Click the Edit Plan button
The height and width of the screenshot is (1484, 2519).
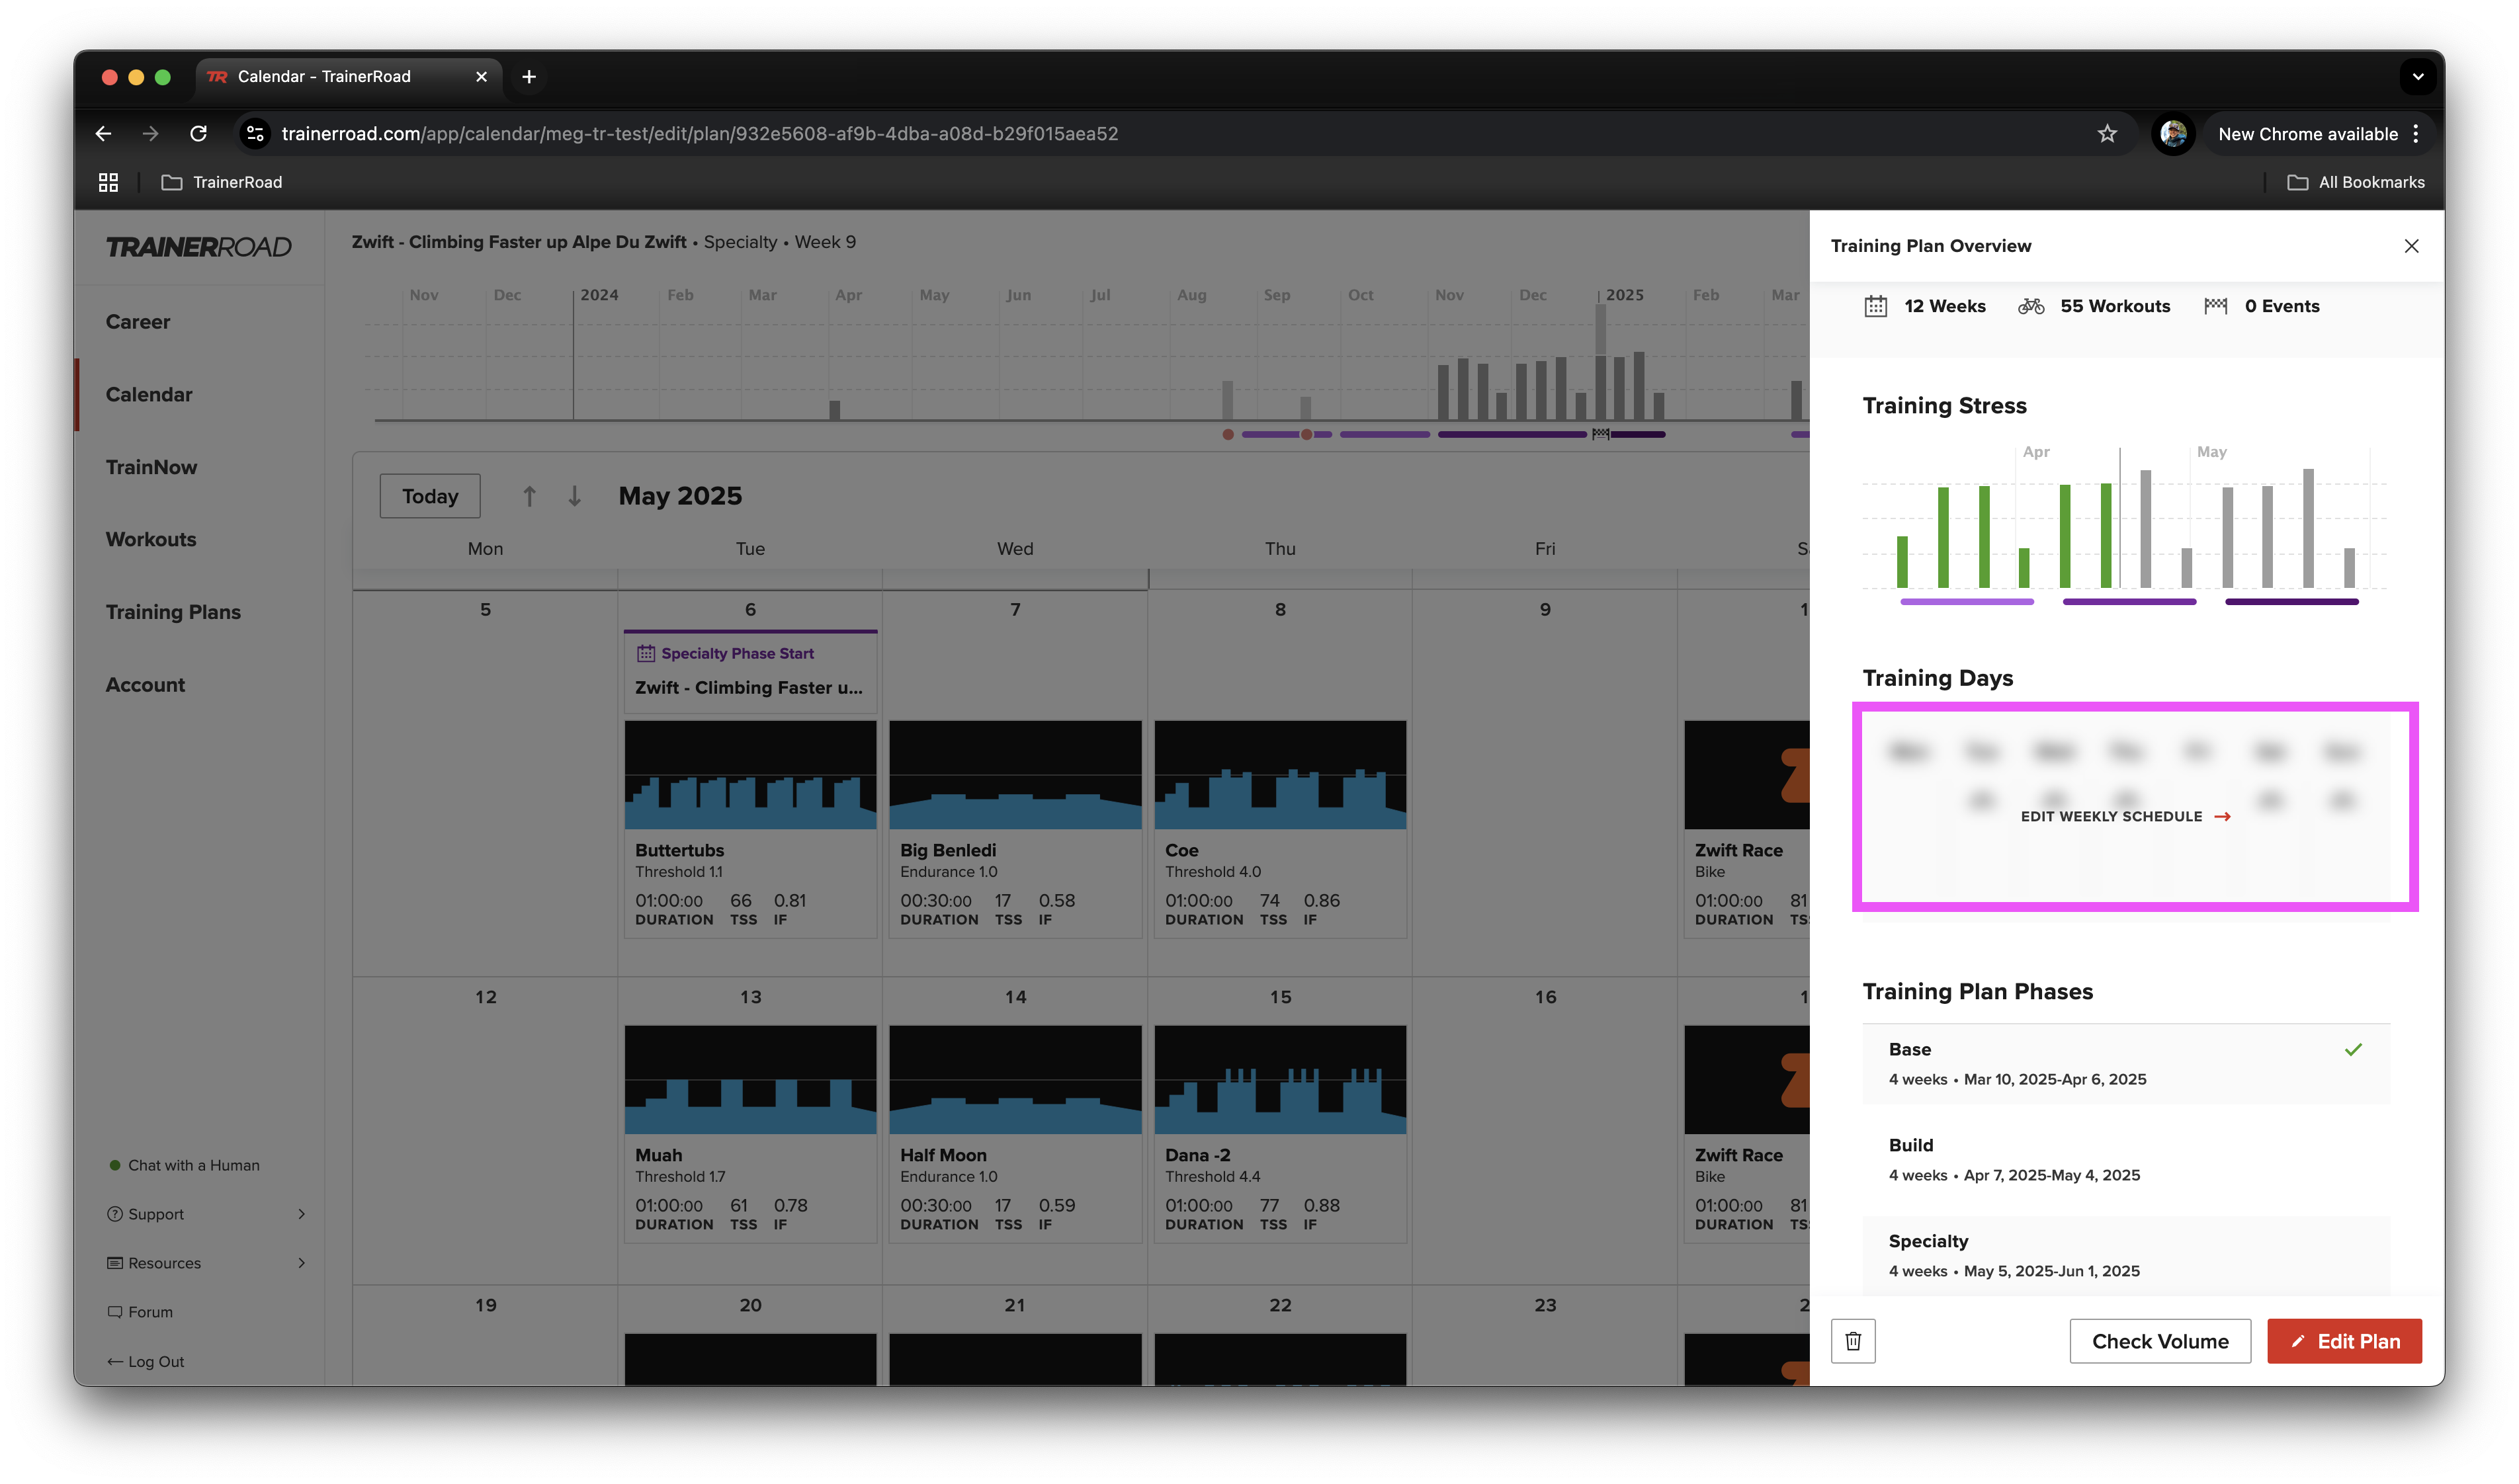pos(2343,1341)
